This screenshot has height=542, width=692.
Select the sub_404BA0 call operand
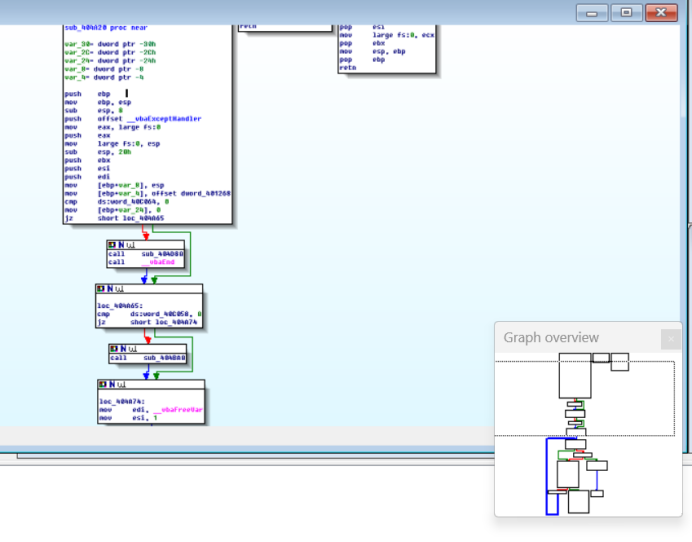(x=163, y=357)
